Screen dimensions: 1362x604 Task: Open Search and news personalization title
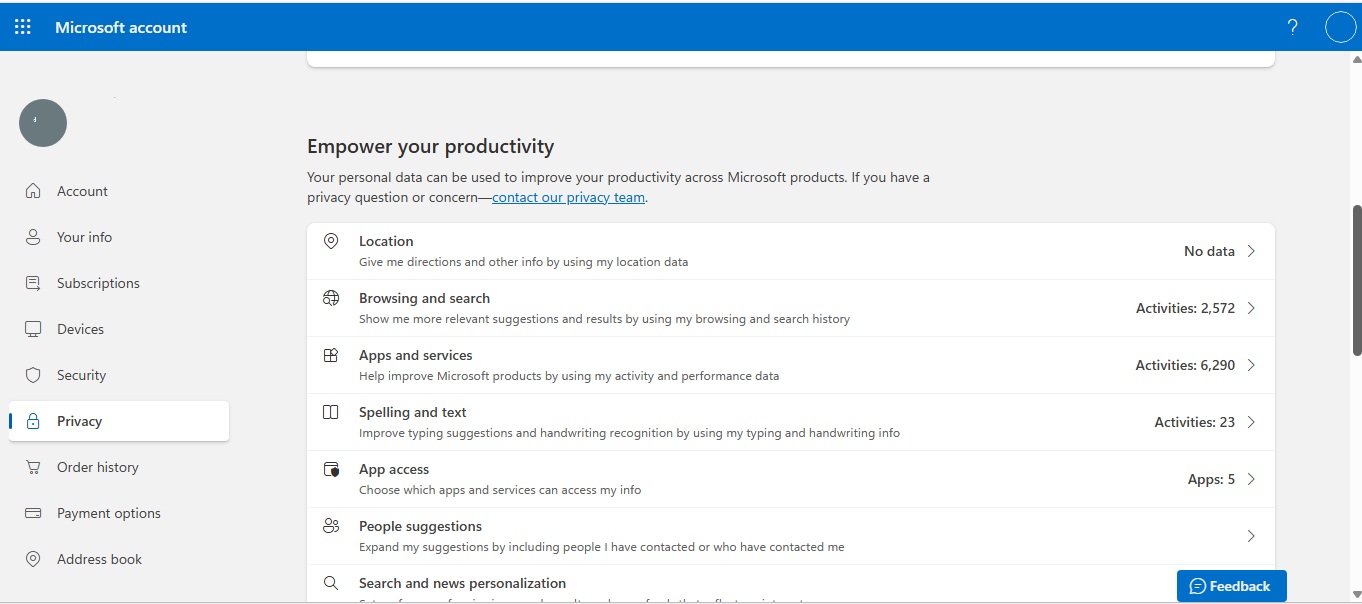click(462, 583)
